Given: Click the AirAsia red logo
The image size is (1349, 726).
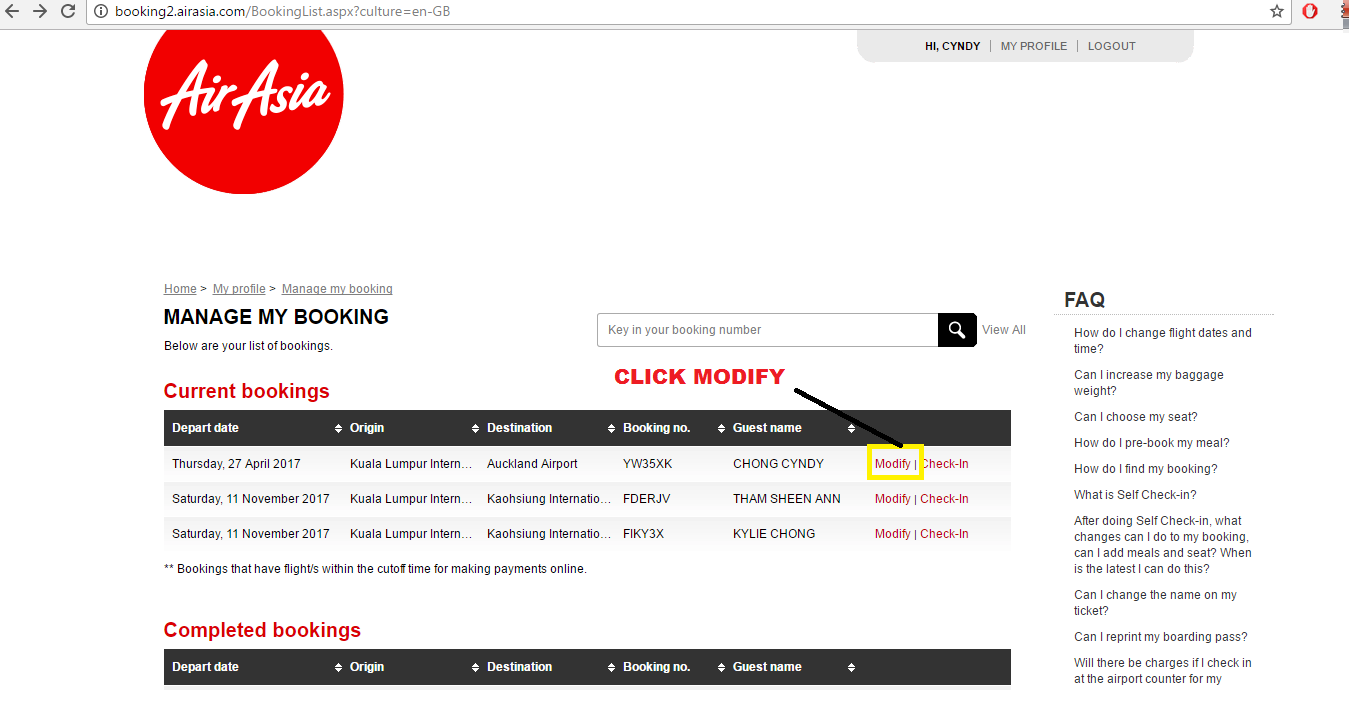Looking at the screenshot, I should (x=243, y=95).
